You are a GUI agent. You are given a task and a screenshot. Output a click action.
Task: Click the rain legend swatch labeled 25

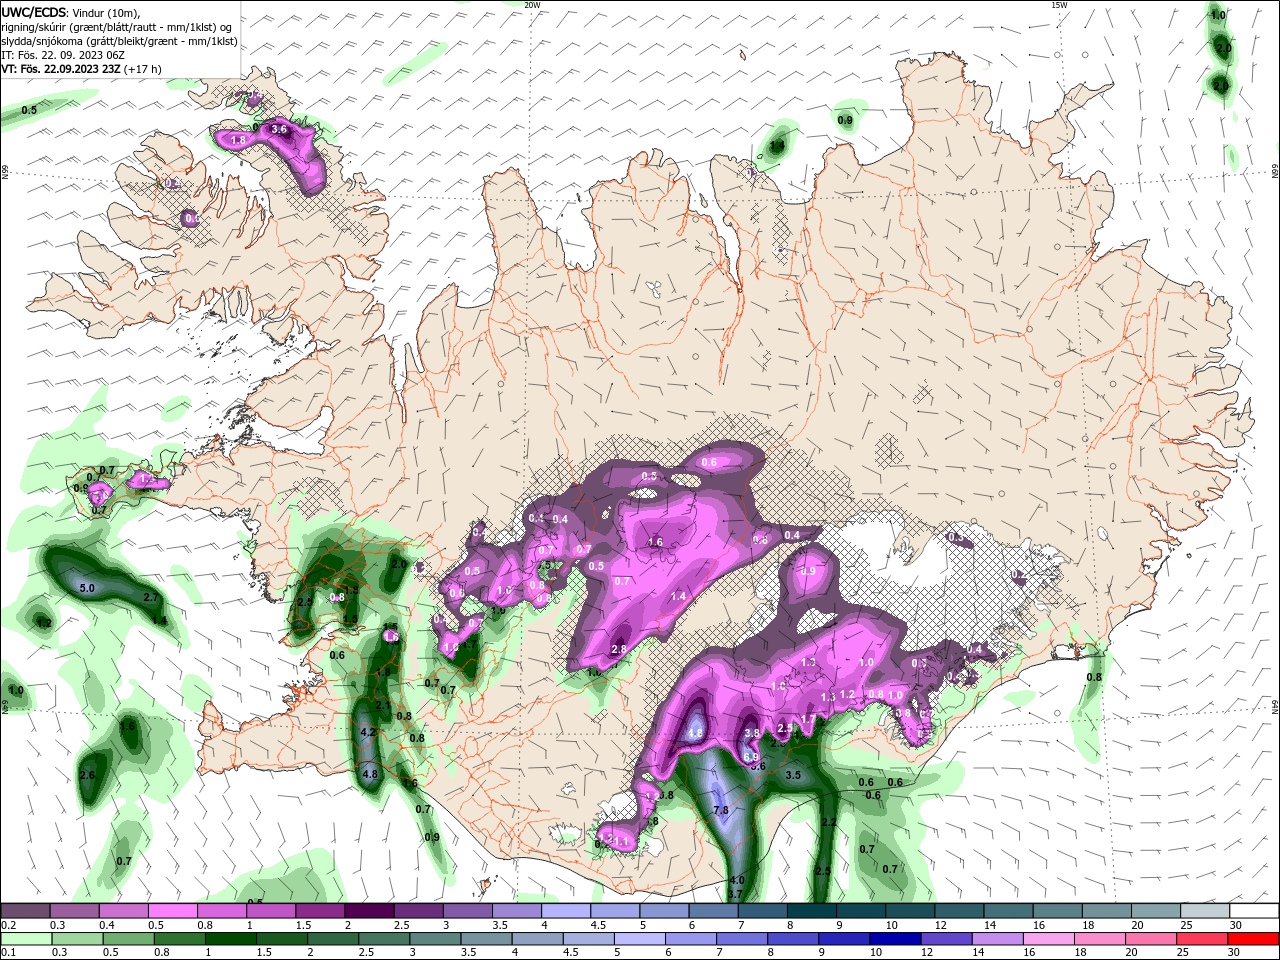(x=1203, y=939)
